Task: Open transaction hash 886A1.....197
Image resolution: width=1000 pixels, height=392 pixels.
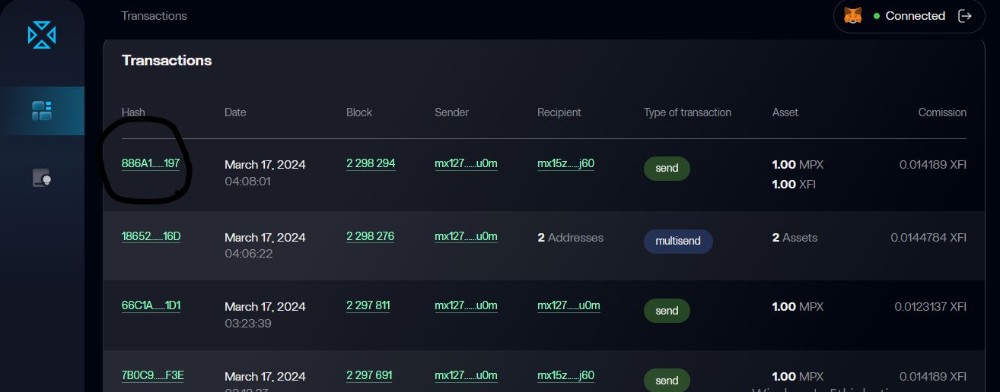Action: (x=151, y=163)
